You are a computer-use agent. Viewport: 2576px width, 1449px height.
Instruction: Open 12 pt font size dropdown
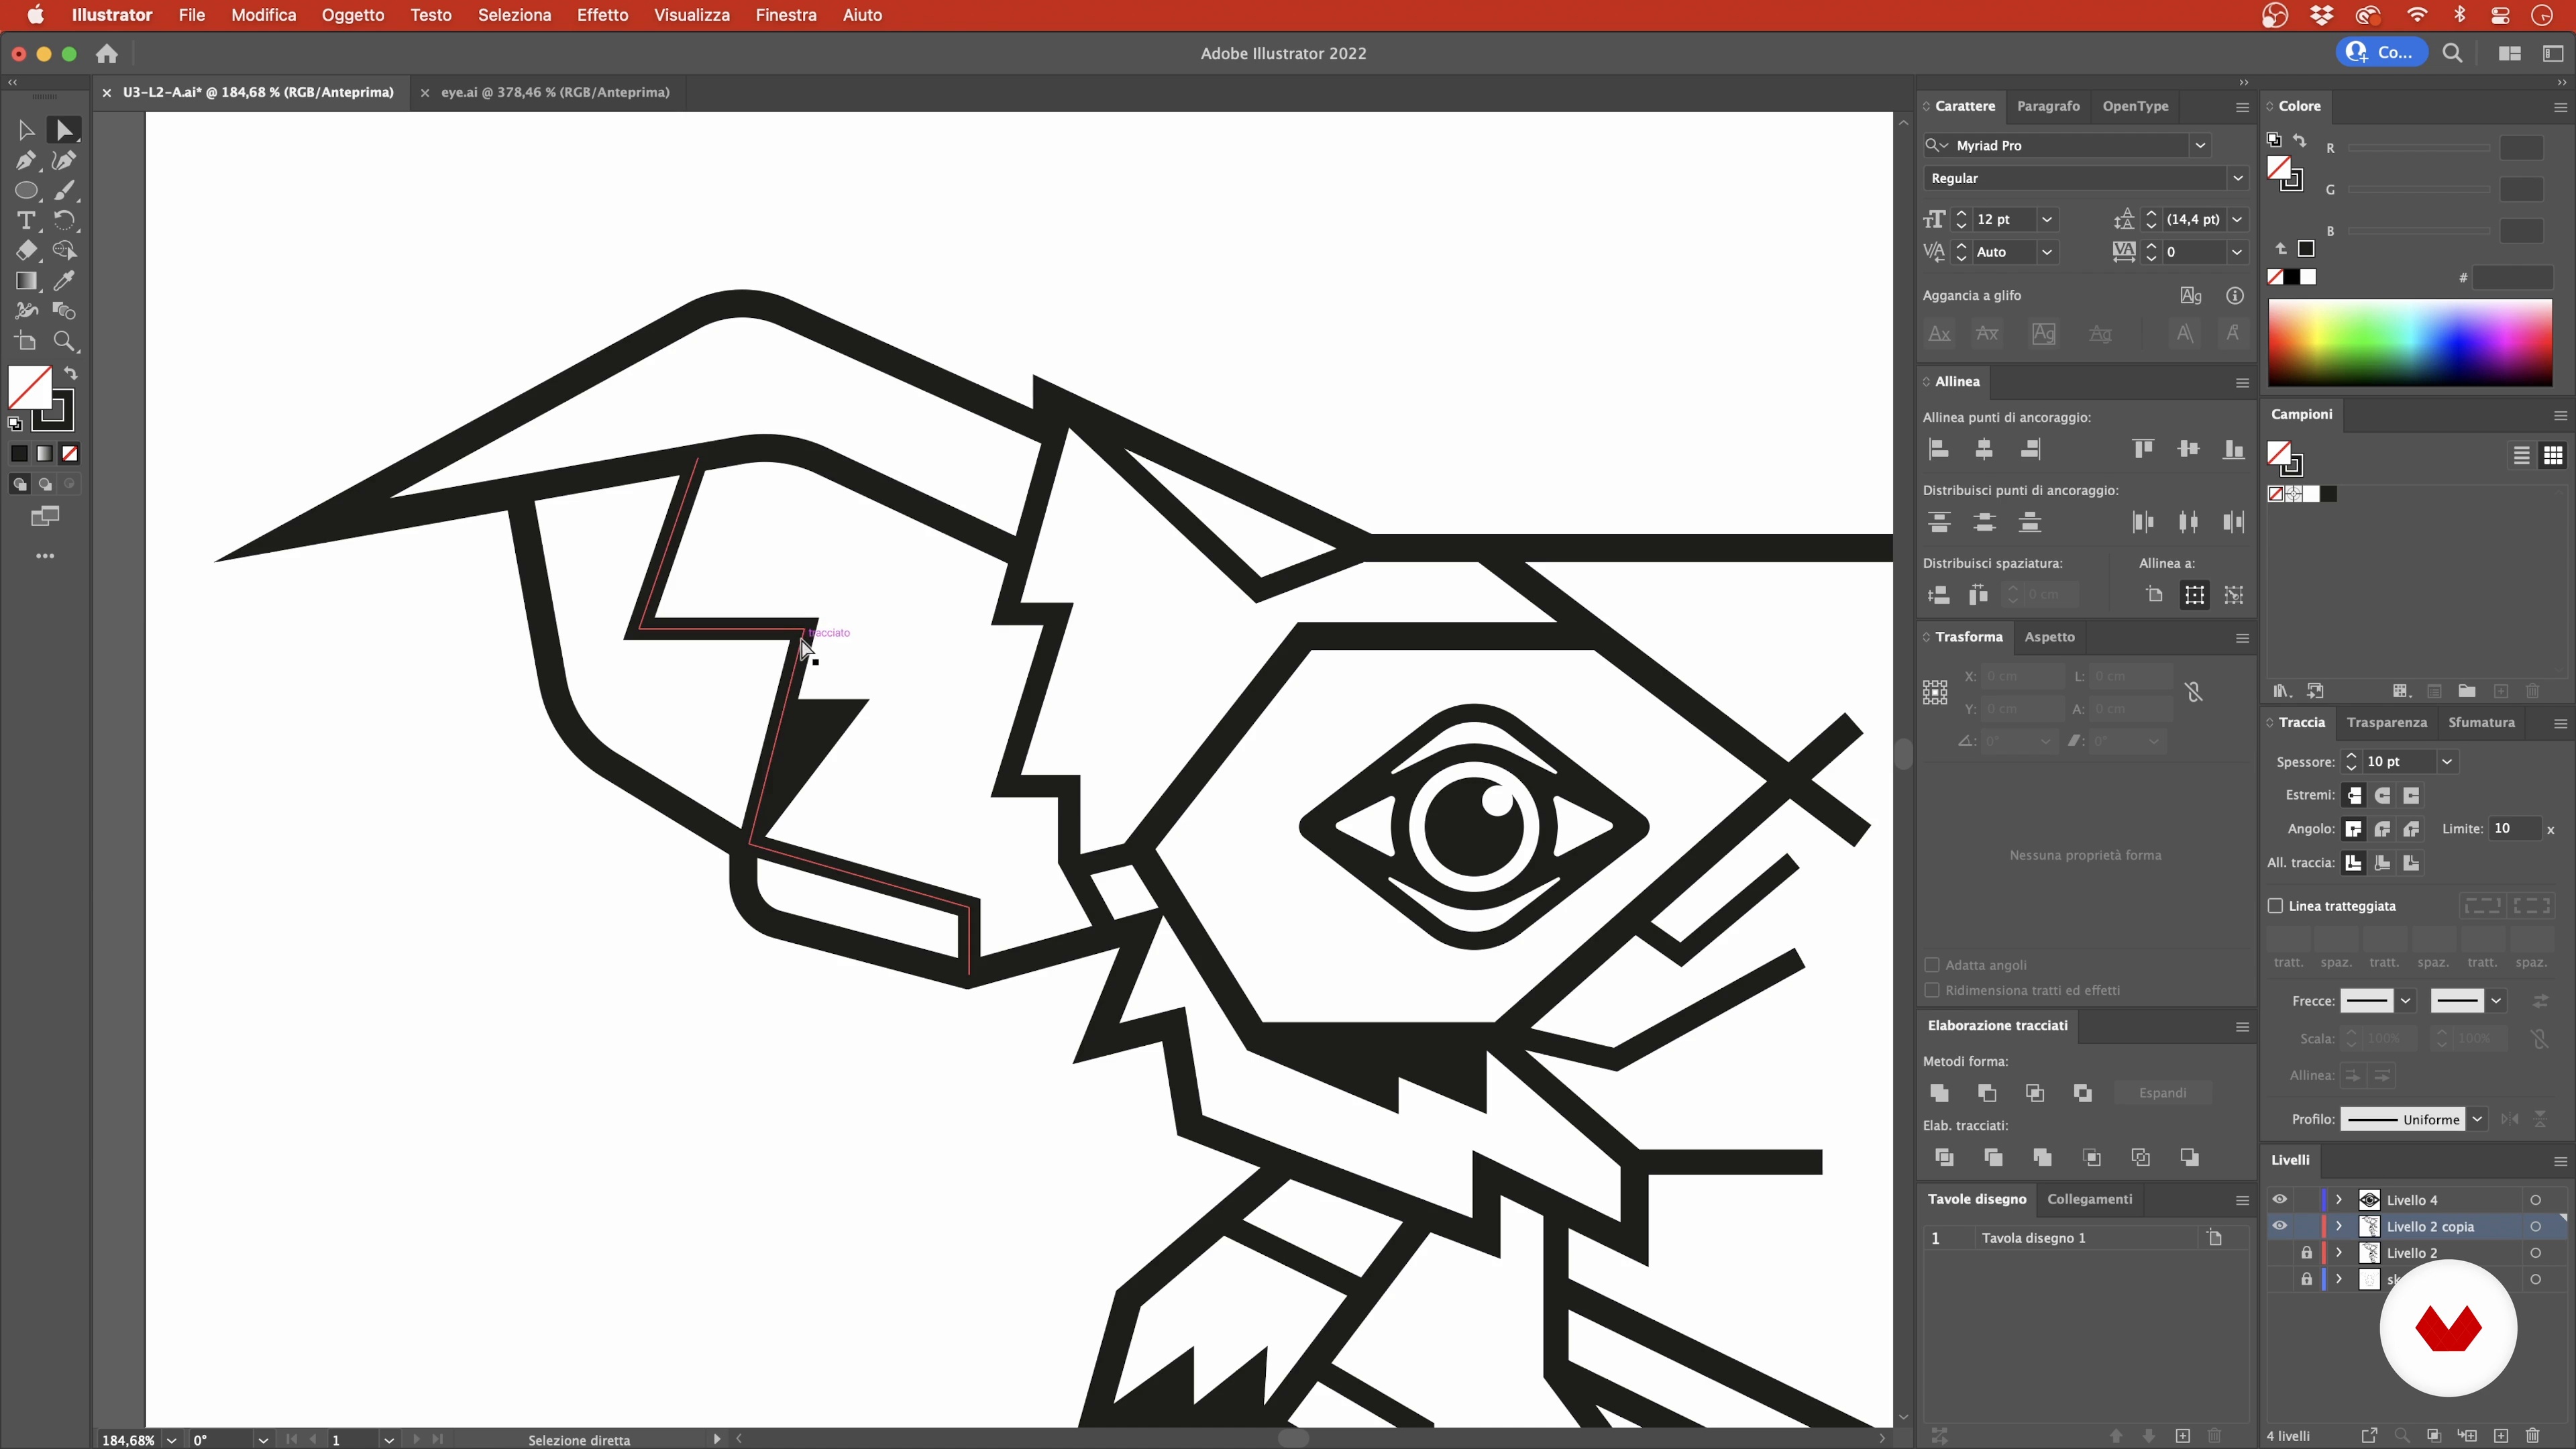2047,220
